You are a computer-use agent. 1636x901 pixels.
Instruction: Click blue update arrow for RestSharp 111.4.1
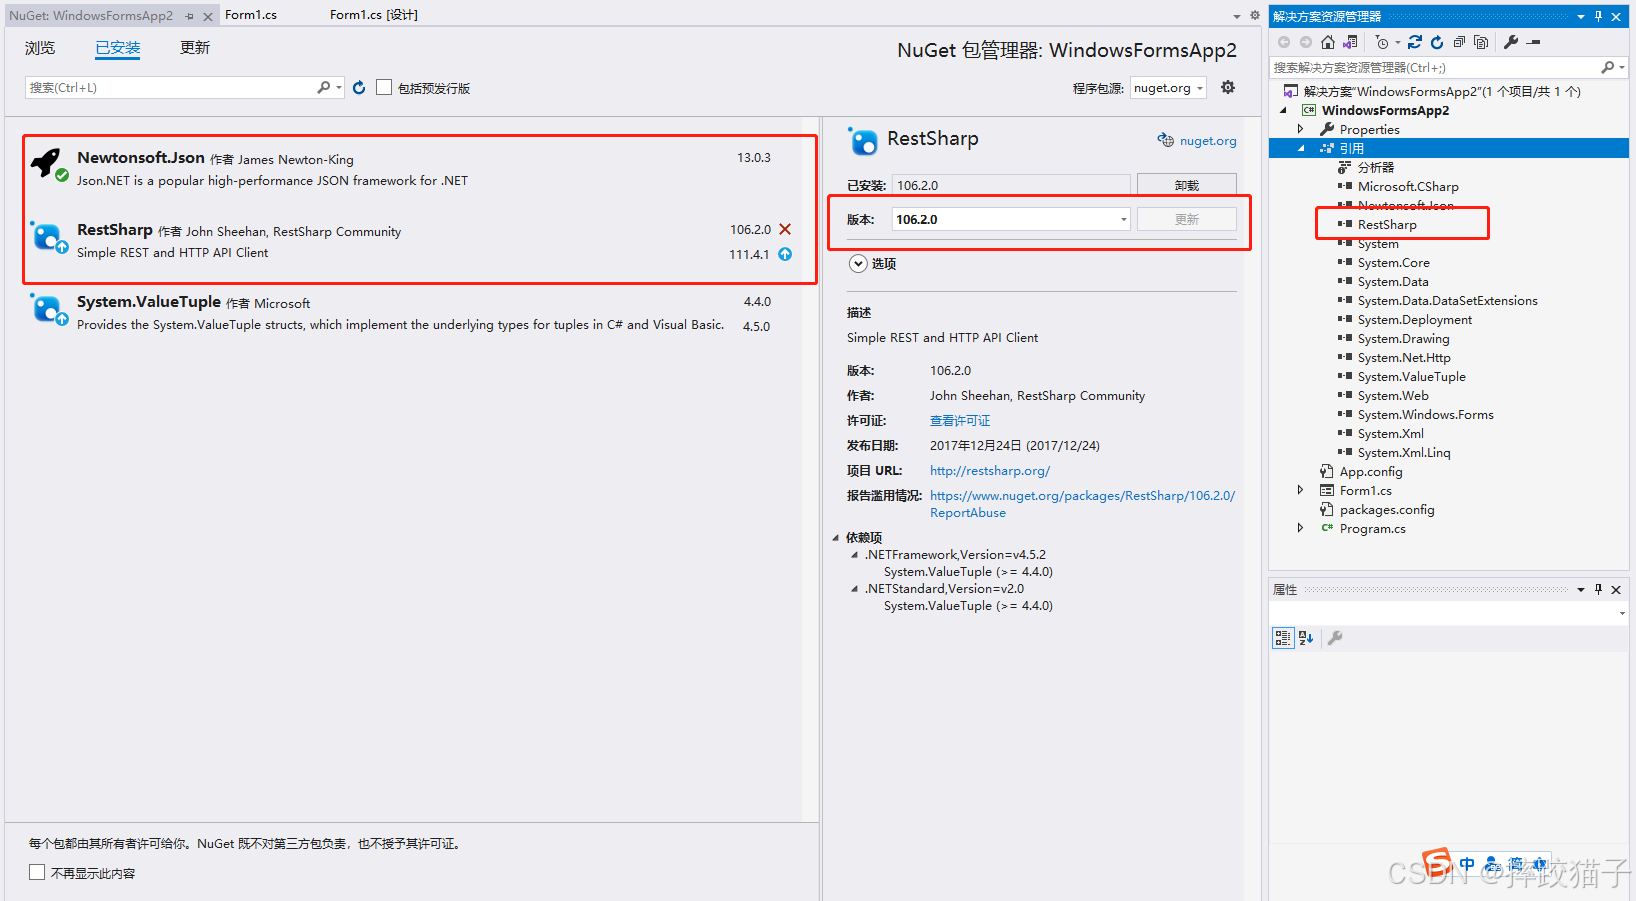coord(785,254)
